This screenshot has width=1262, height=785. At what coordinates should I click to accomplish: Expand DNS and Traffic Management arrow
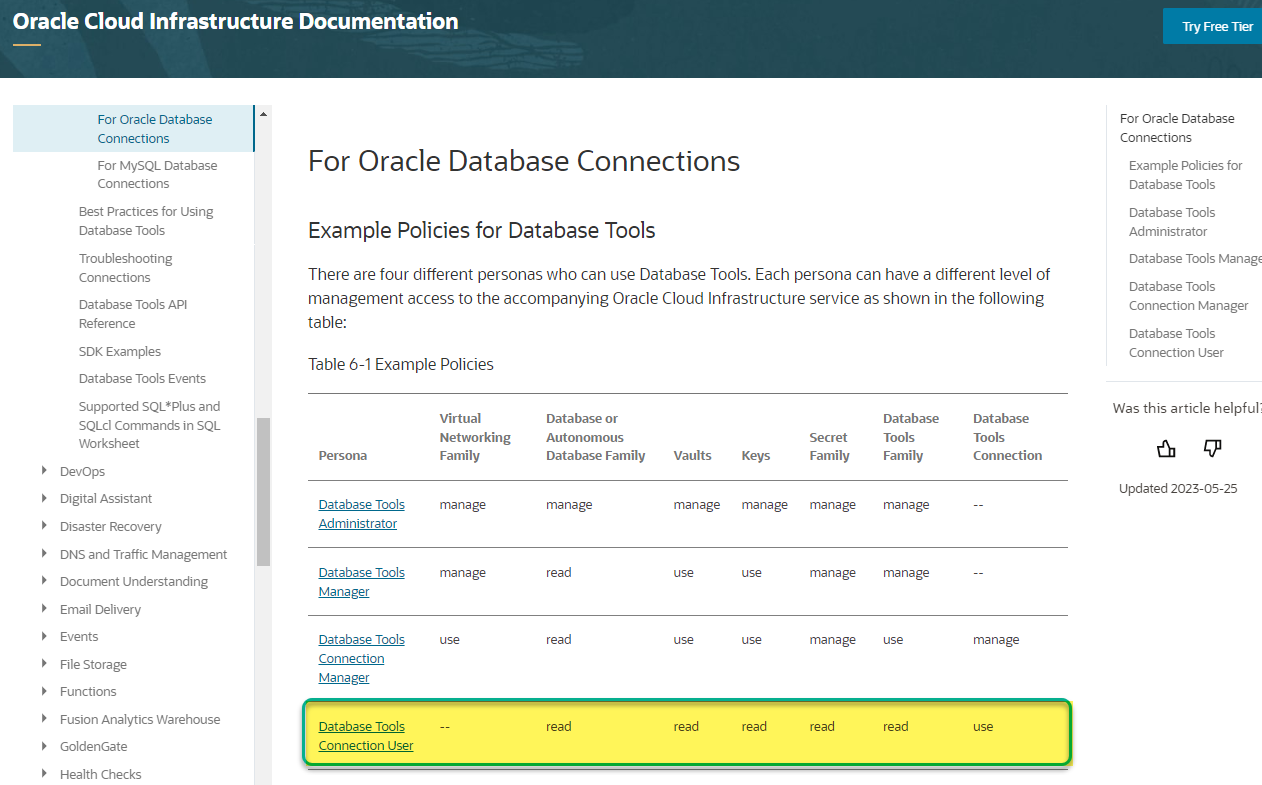(x=44, y=554)
